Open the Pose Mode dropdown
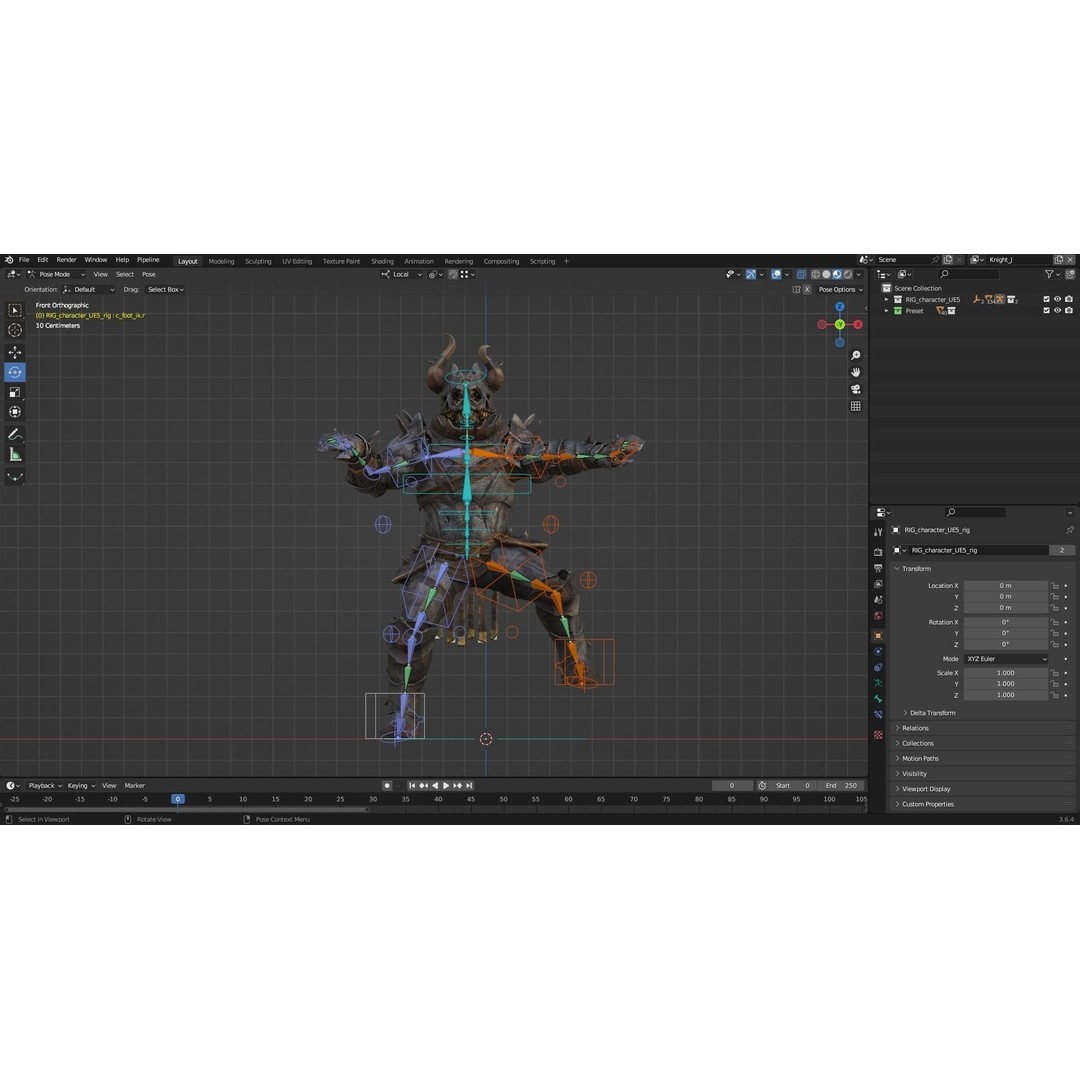This screenshot has height=1080, width=1080. (56, 274)
